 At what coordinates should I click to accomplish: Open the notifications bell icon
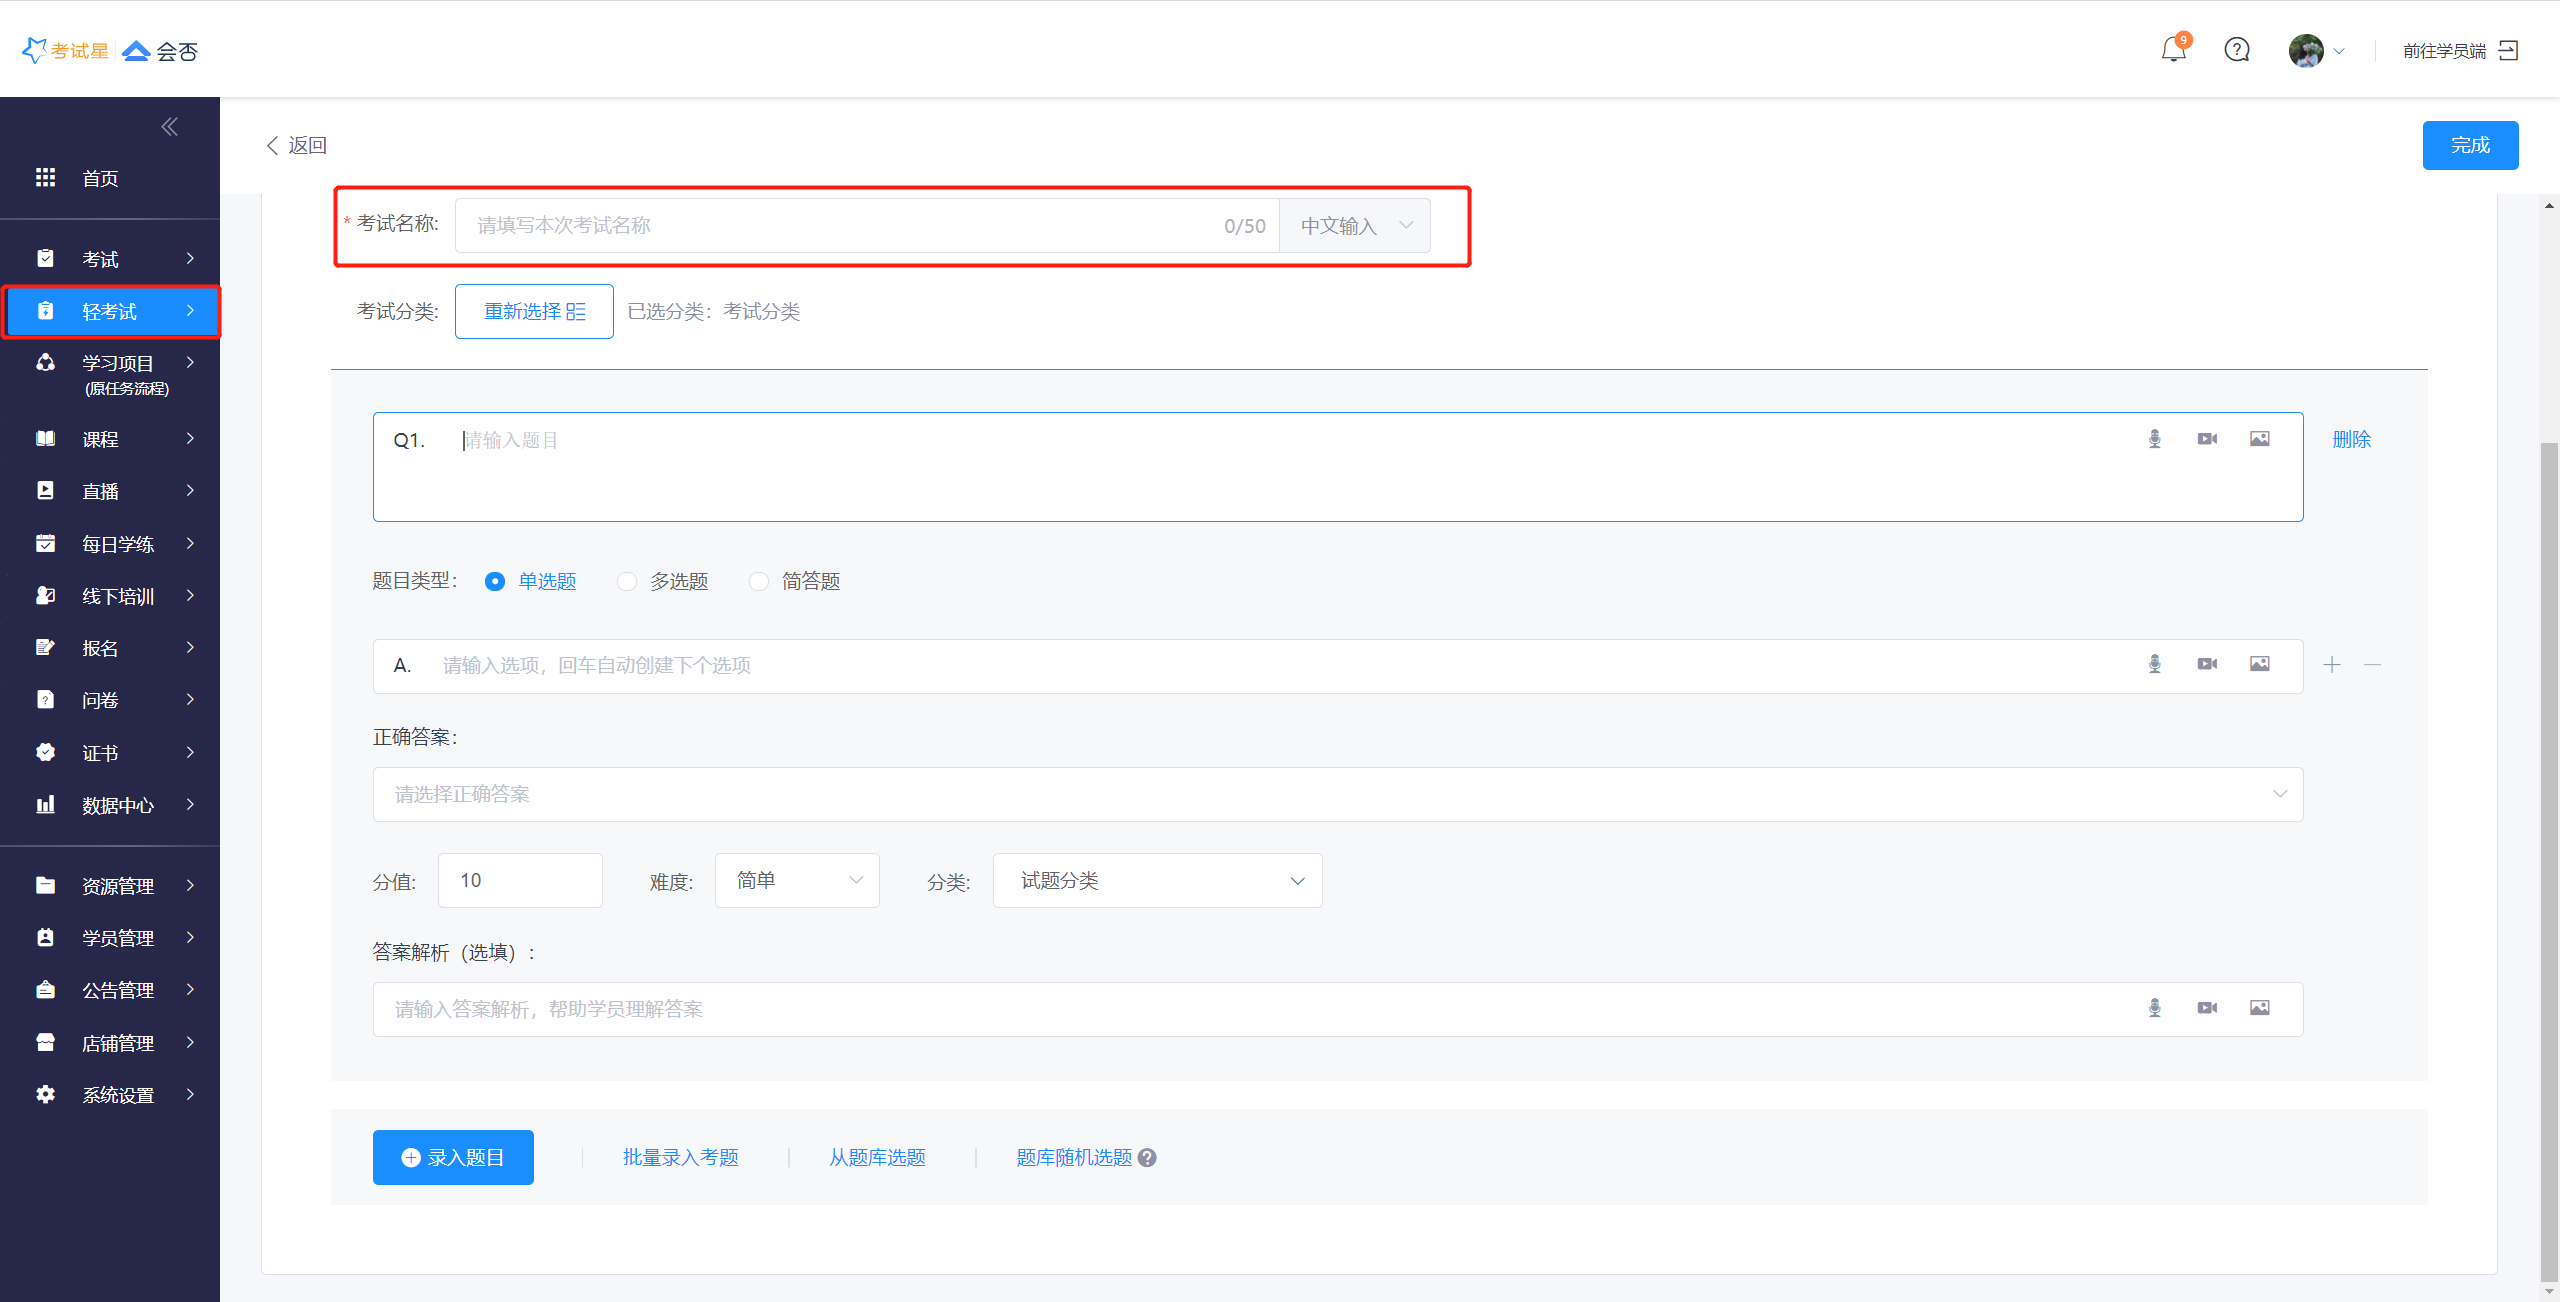[x=2173, y=49]
